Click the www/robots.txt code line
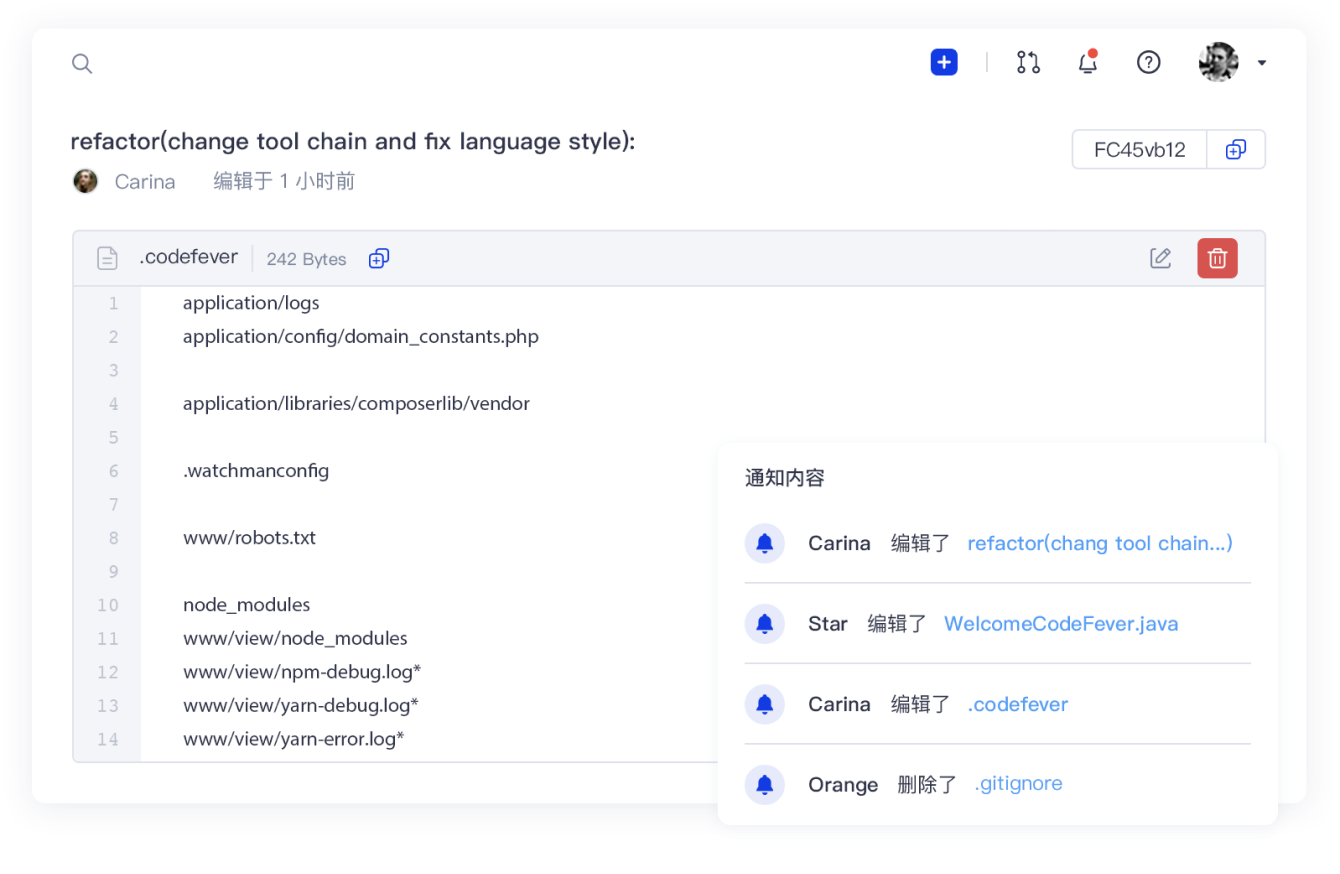Screen dimensions: 1340x874 [249, 538]
